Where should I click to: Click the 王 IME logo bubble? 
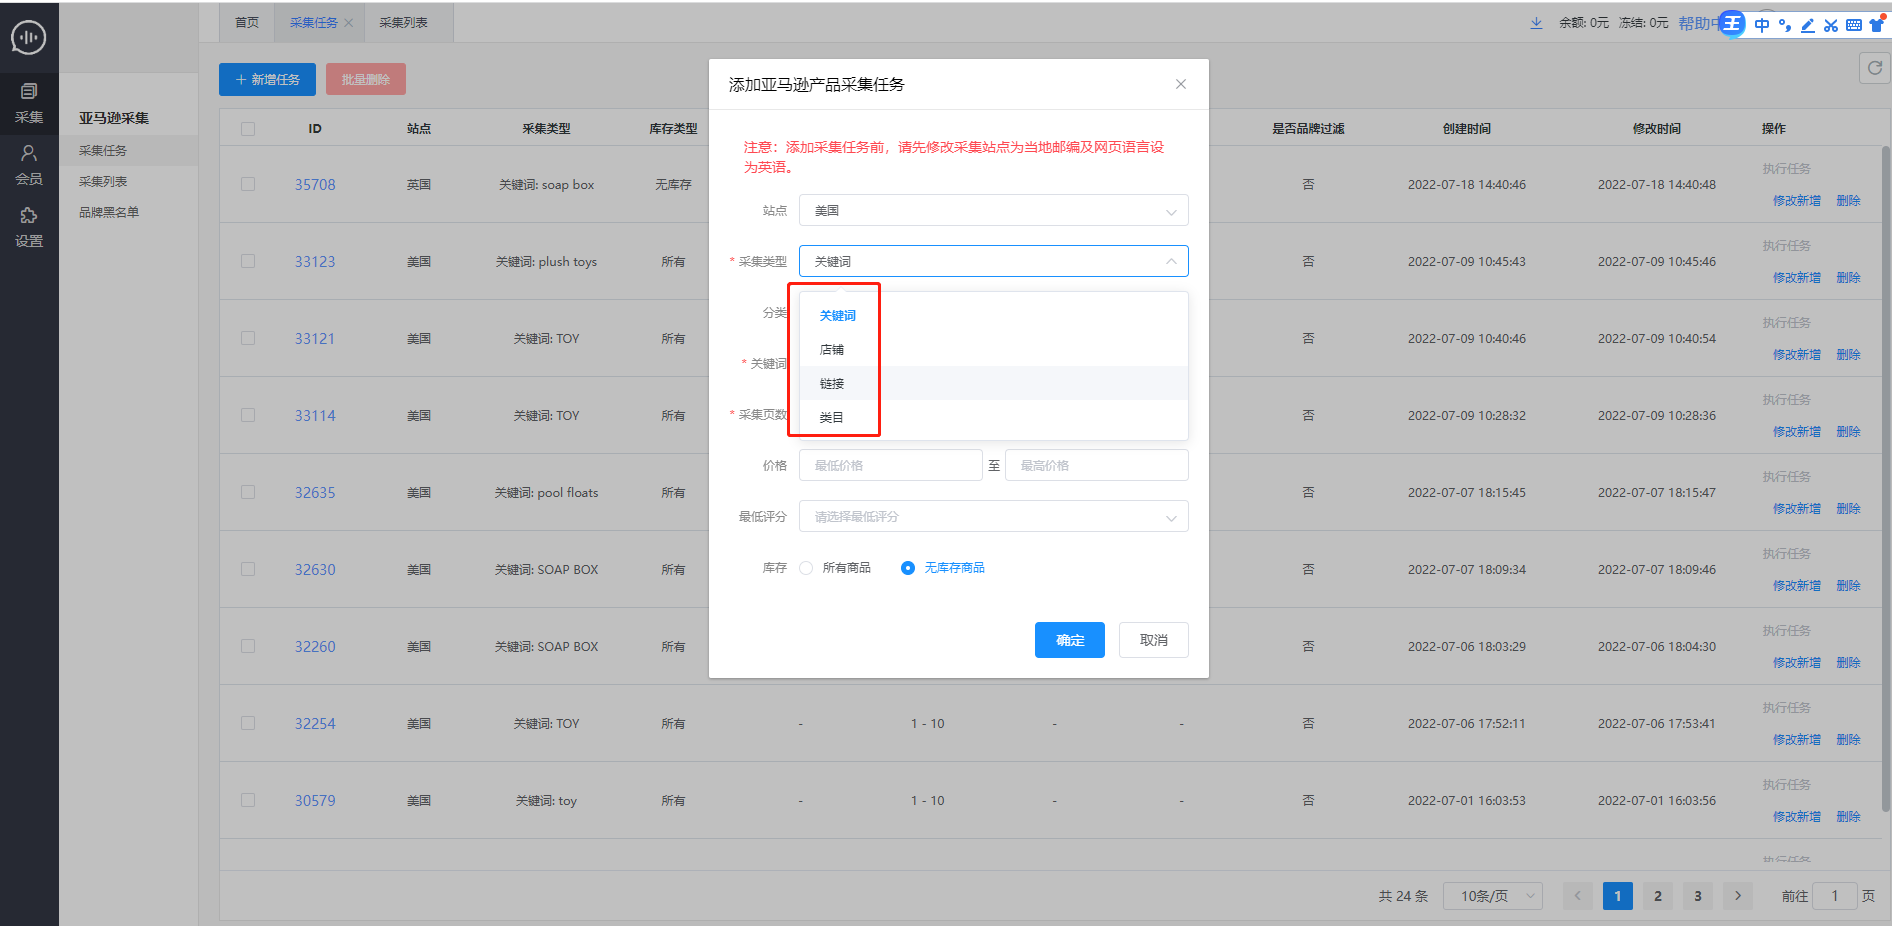tap(1732, 23)
